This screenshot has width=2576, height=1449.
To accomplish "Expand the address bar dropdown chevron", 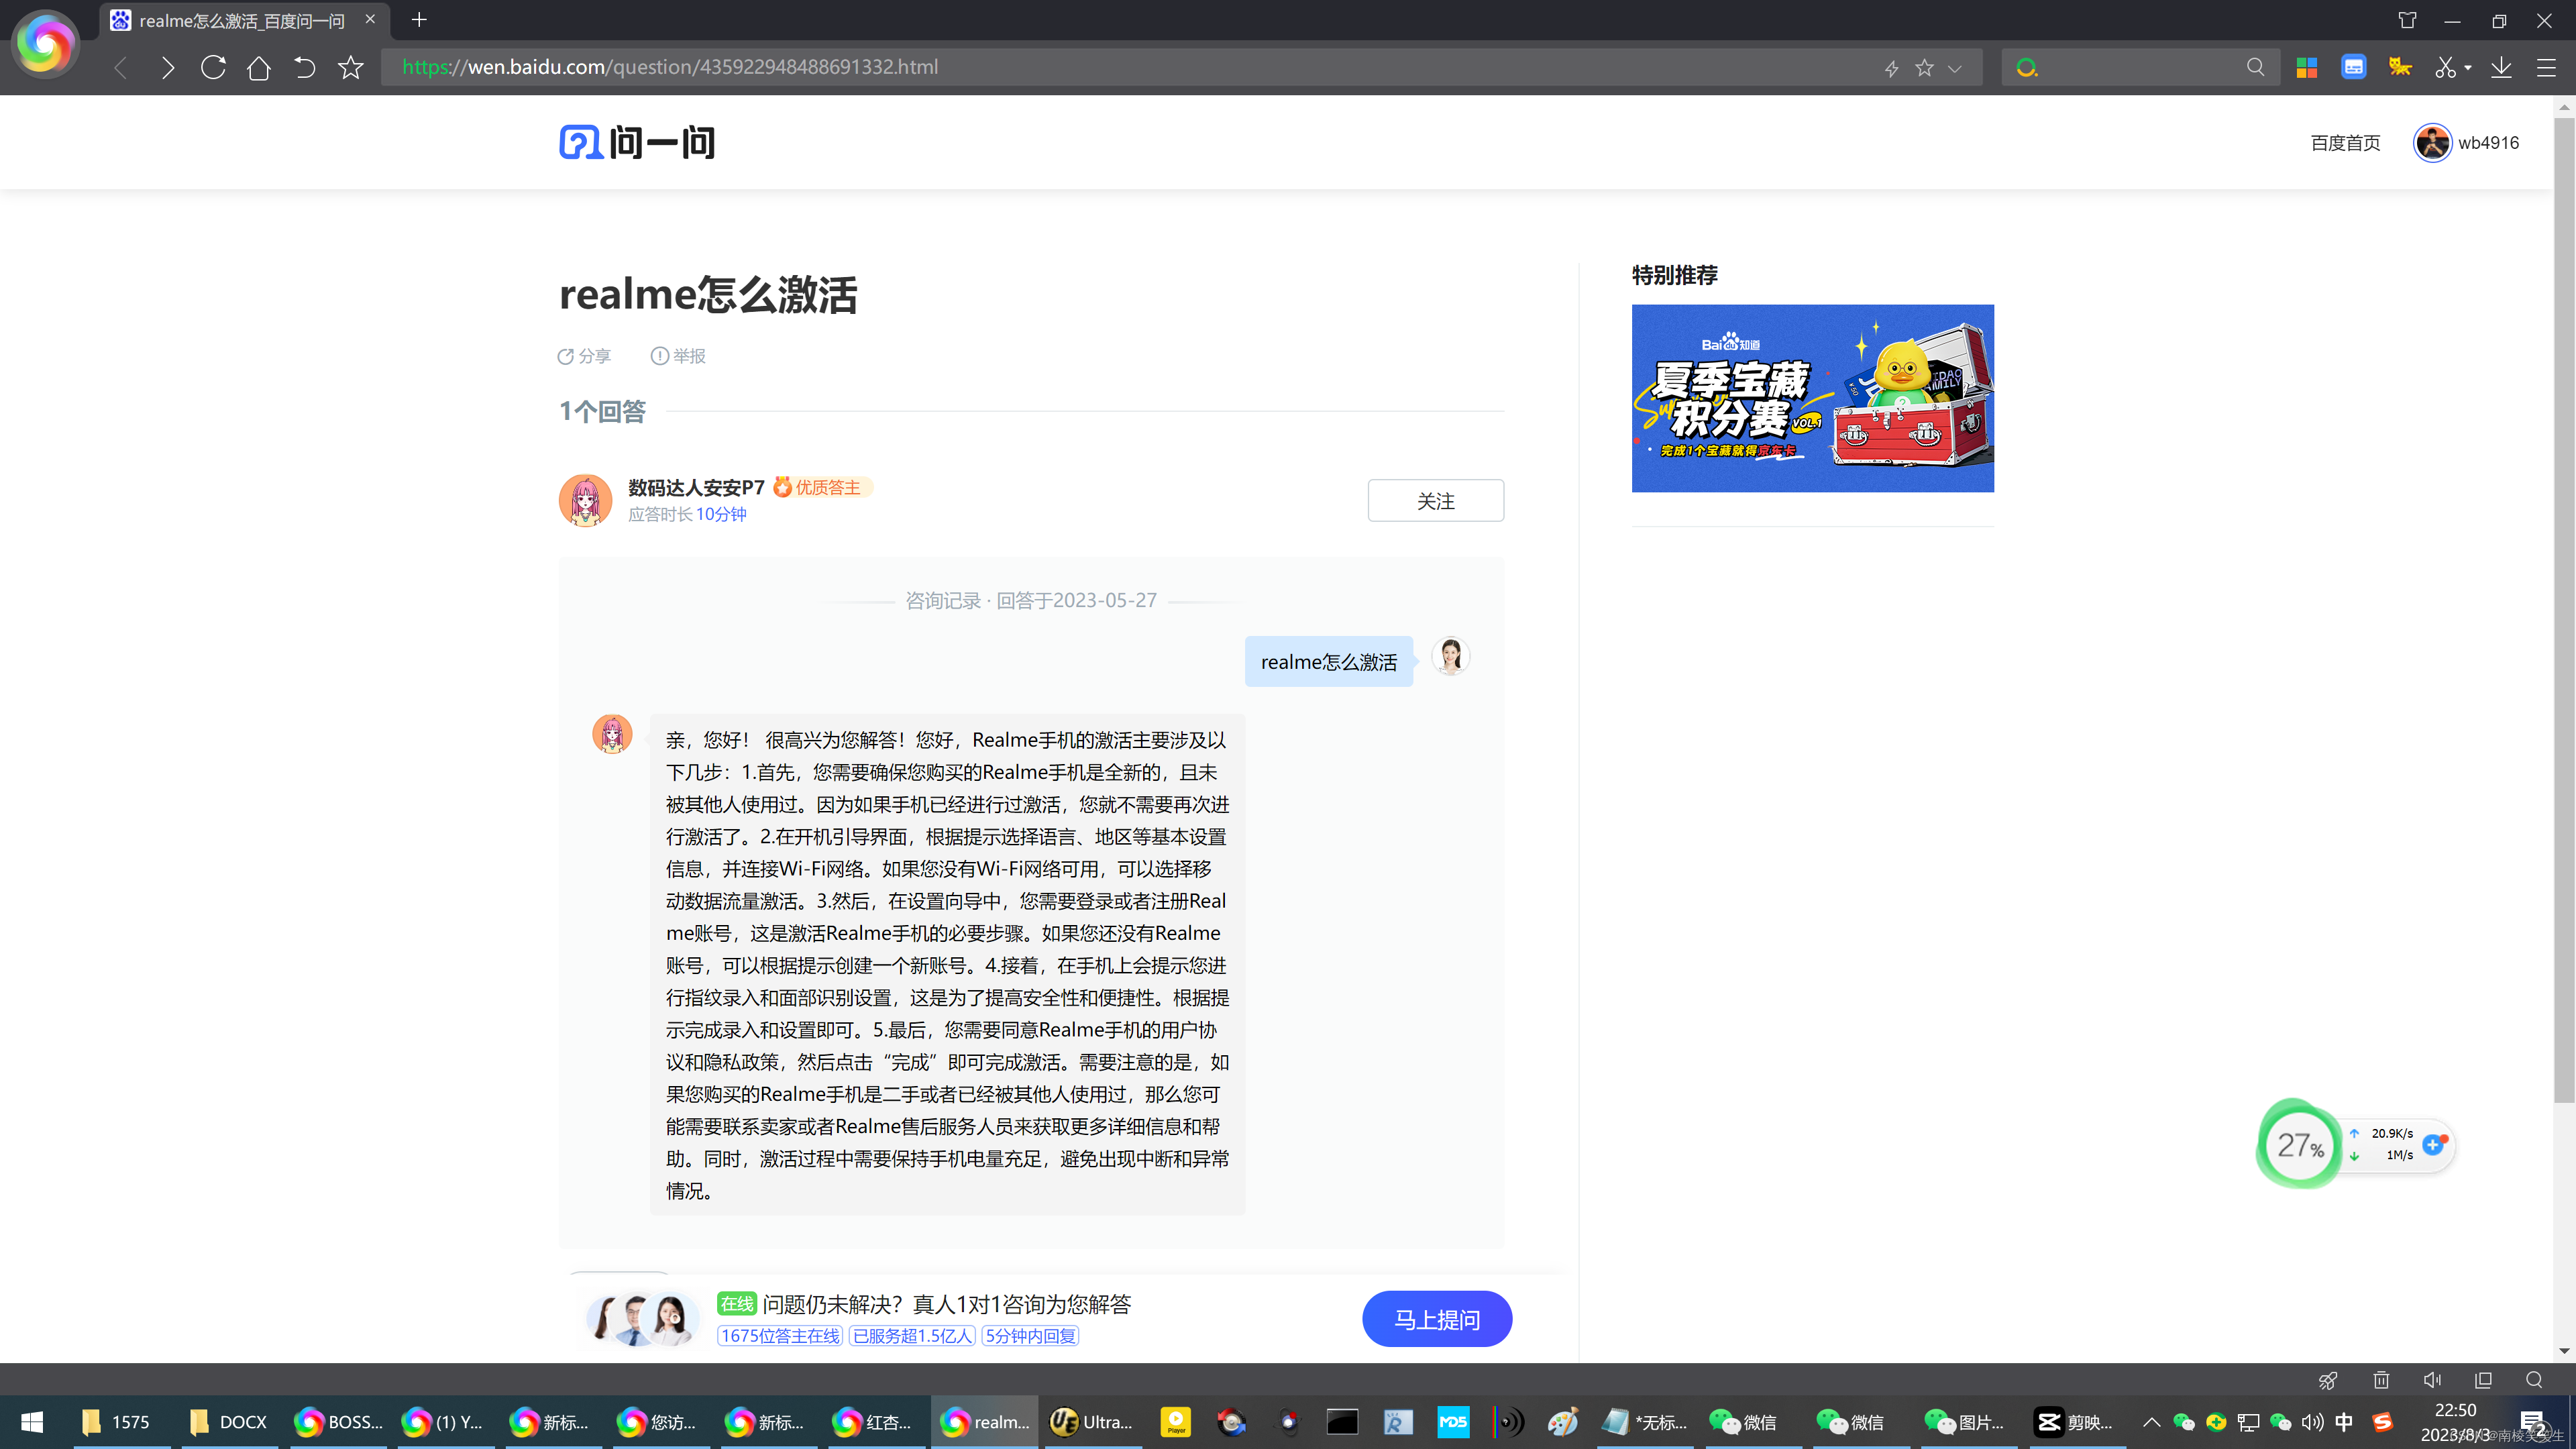I will pyautogui.click(x=1955, y=68).
